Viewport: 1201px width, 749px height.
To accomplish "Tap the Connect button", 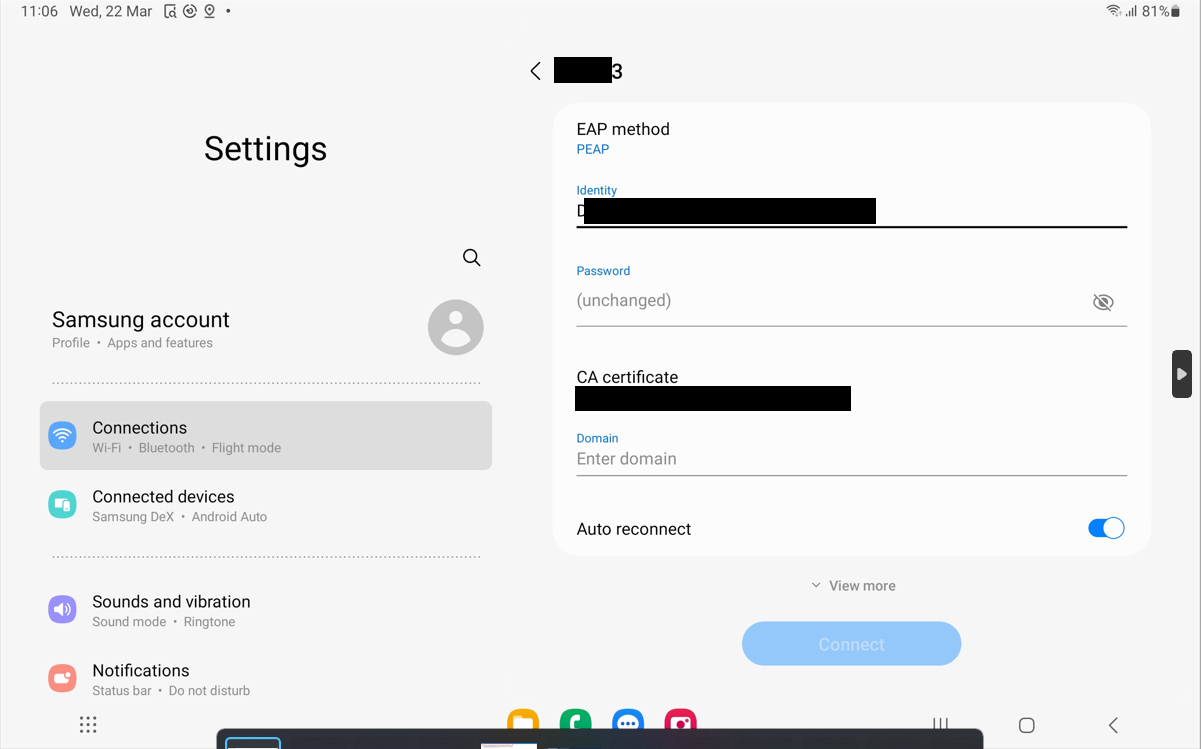I will pyautogui.click(x=851, y=643).
